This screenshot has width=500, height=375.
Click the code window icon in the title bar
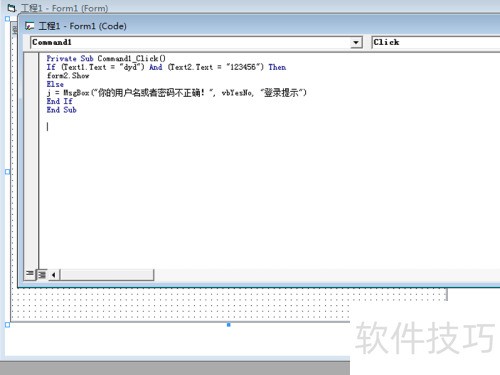tap(30, 26)
